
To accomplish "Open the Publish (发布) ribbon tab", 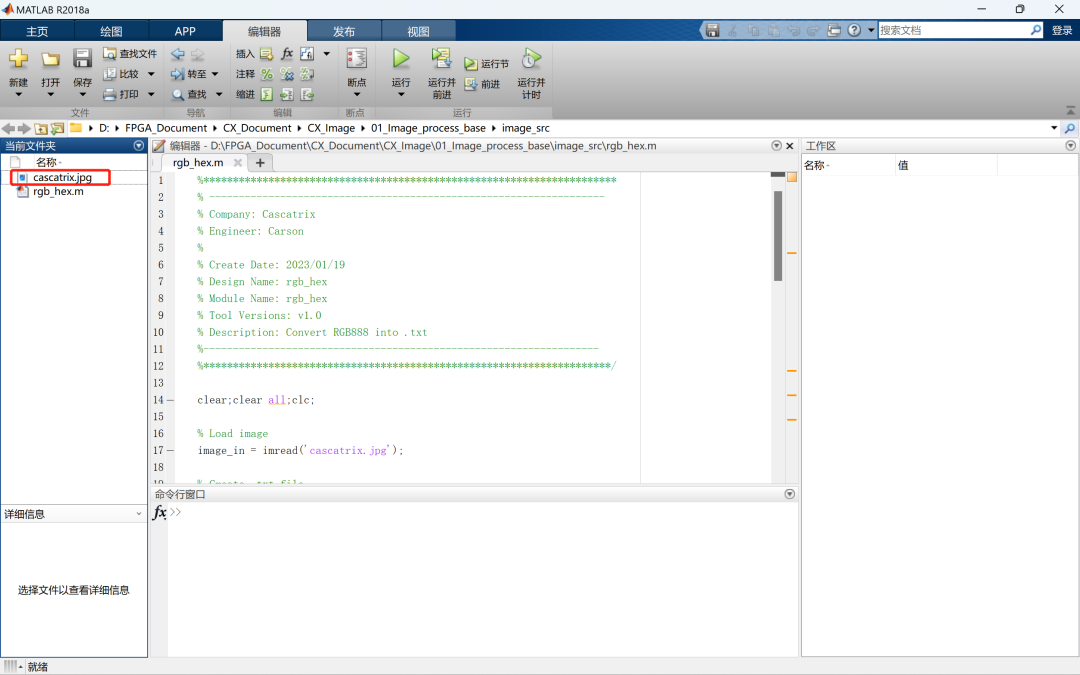I will coord(343,31).
